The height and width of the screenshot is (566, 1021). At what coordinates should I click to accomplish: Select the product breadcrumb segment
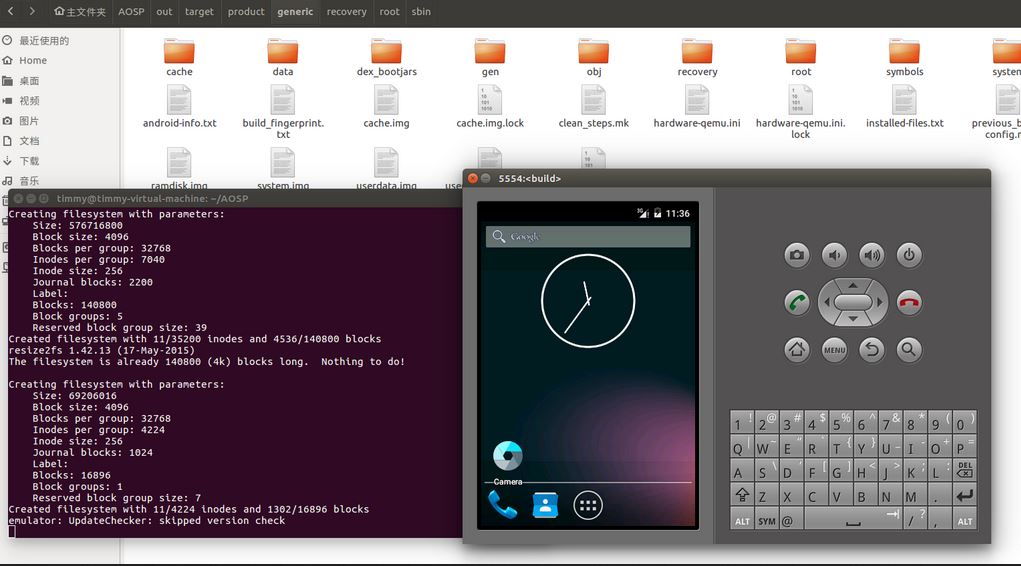coord(245,12)
